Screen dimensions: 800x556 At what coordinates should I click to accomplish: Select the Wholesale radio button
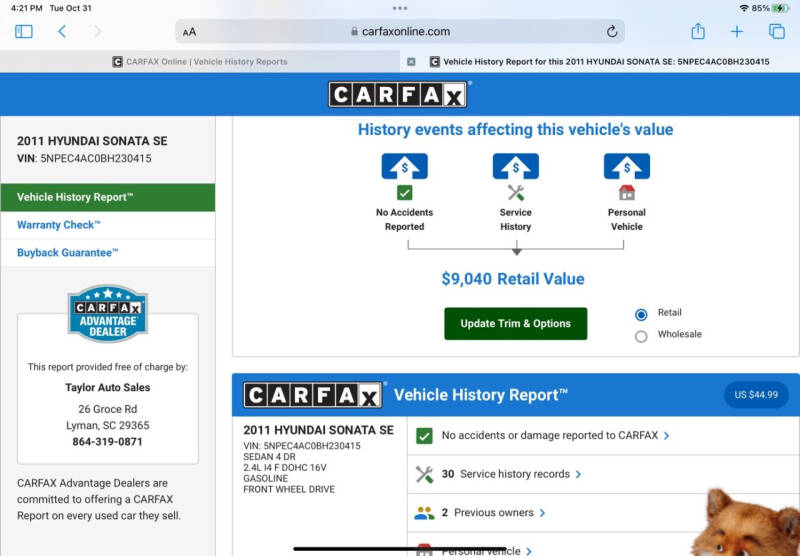(641, 336)
